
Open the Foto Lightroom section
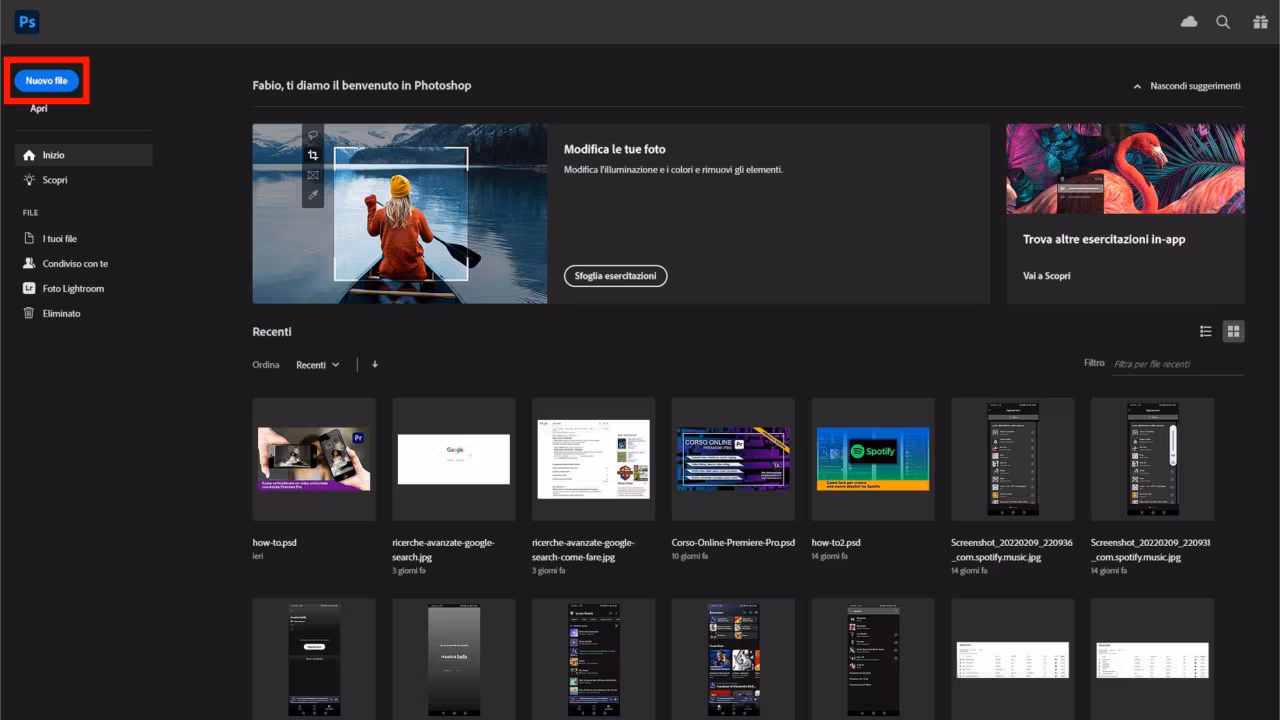click(x=71, y=288)
